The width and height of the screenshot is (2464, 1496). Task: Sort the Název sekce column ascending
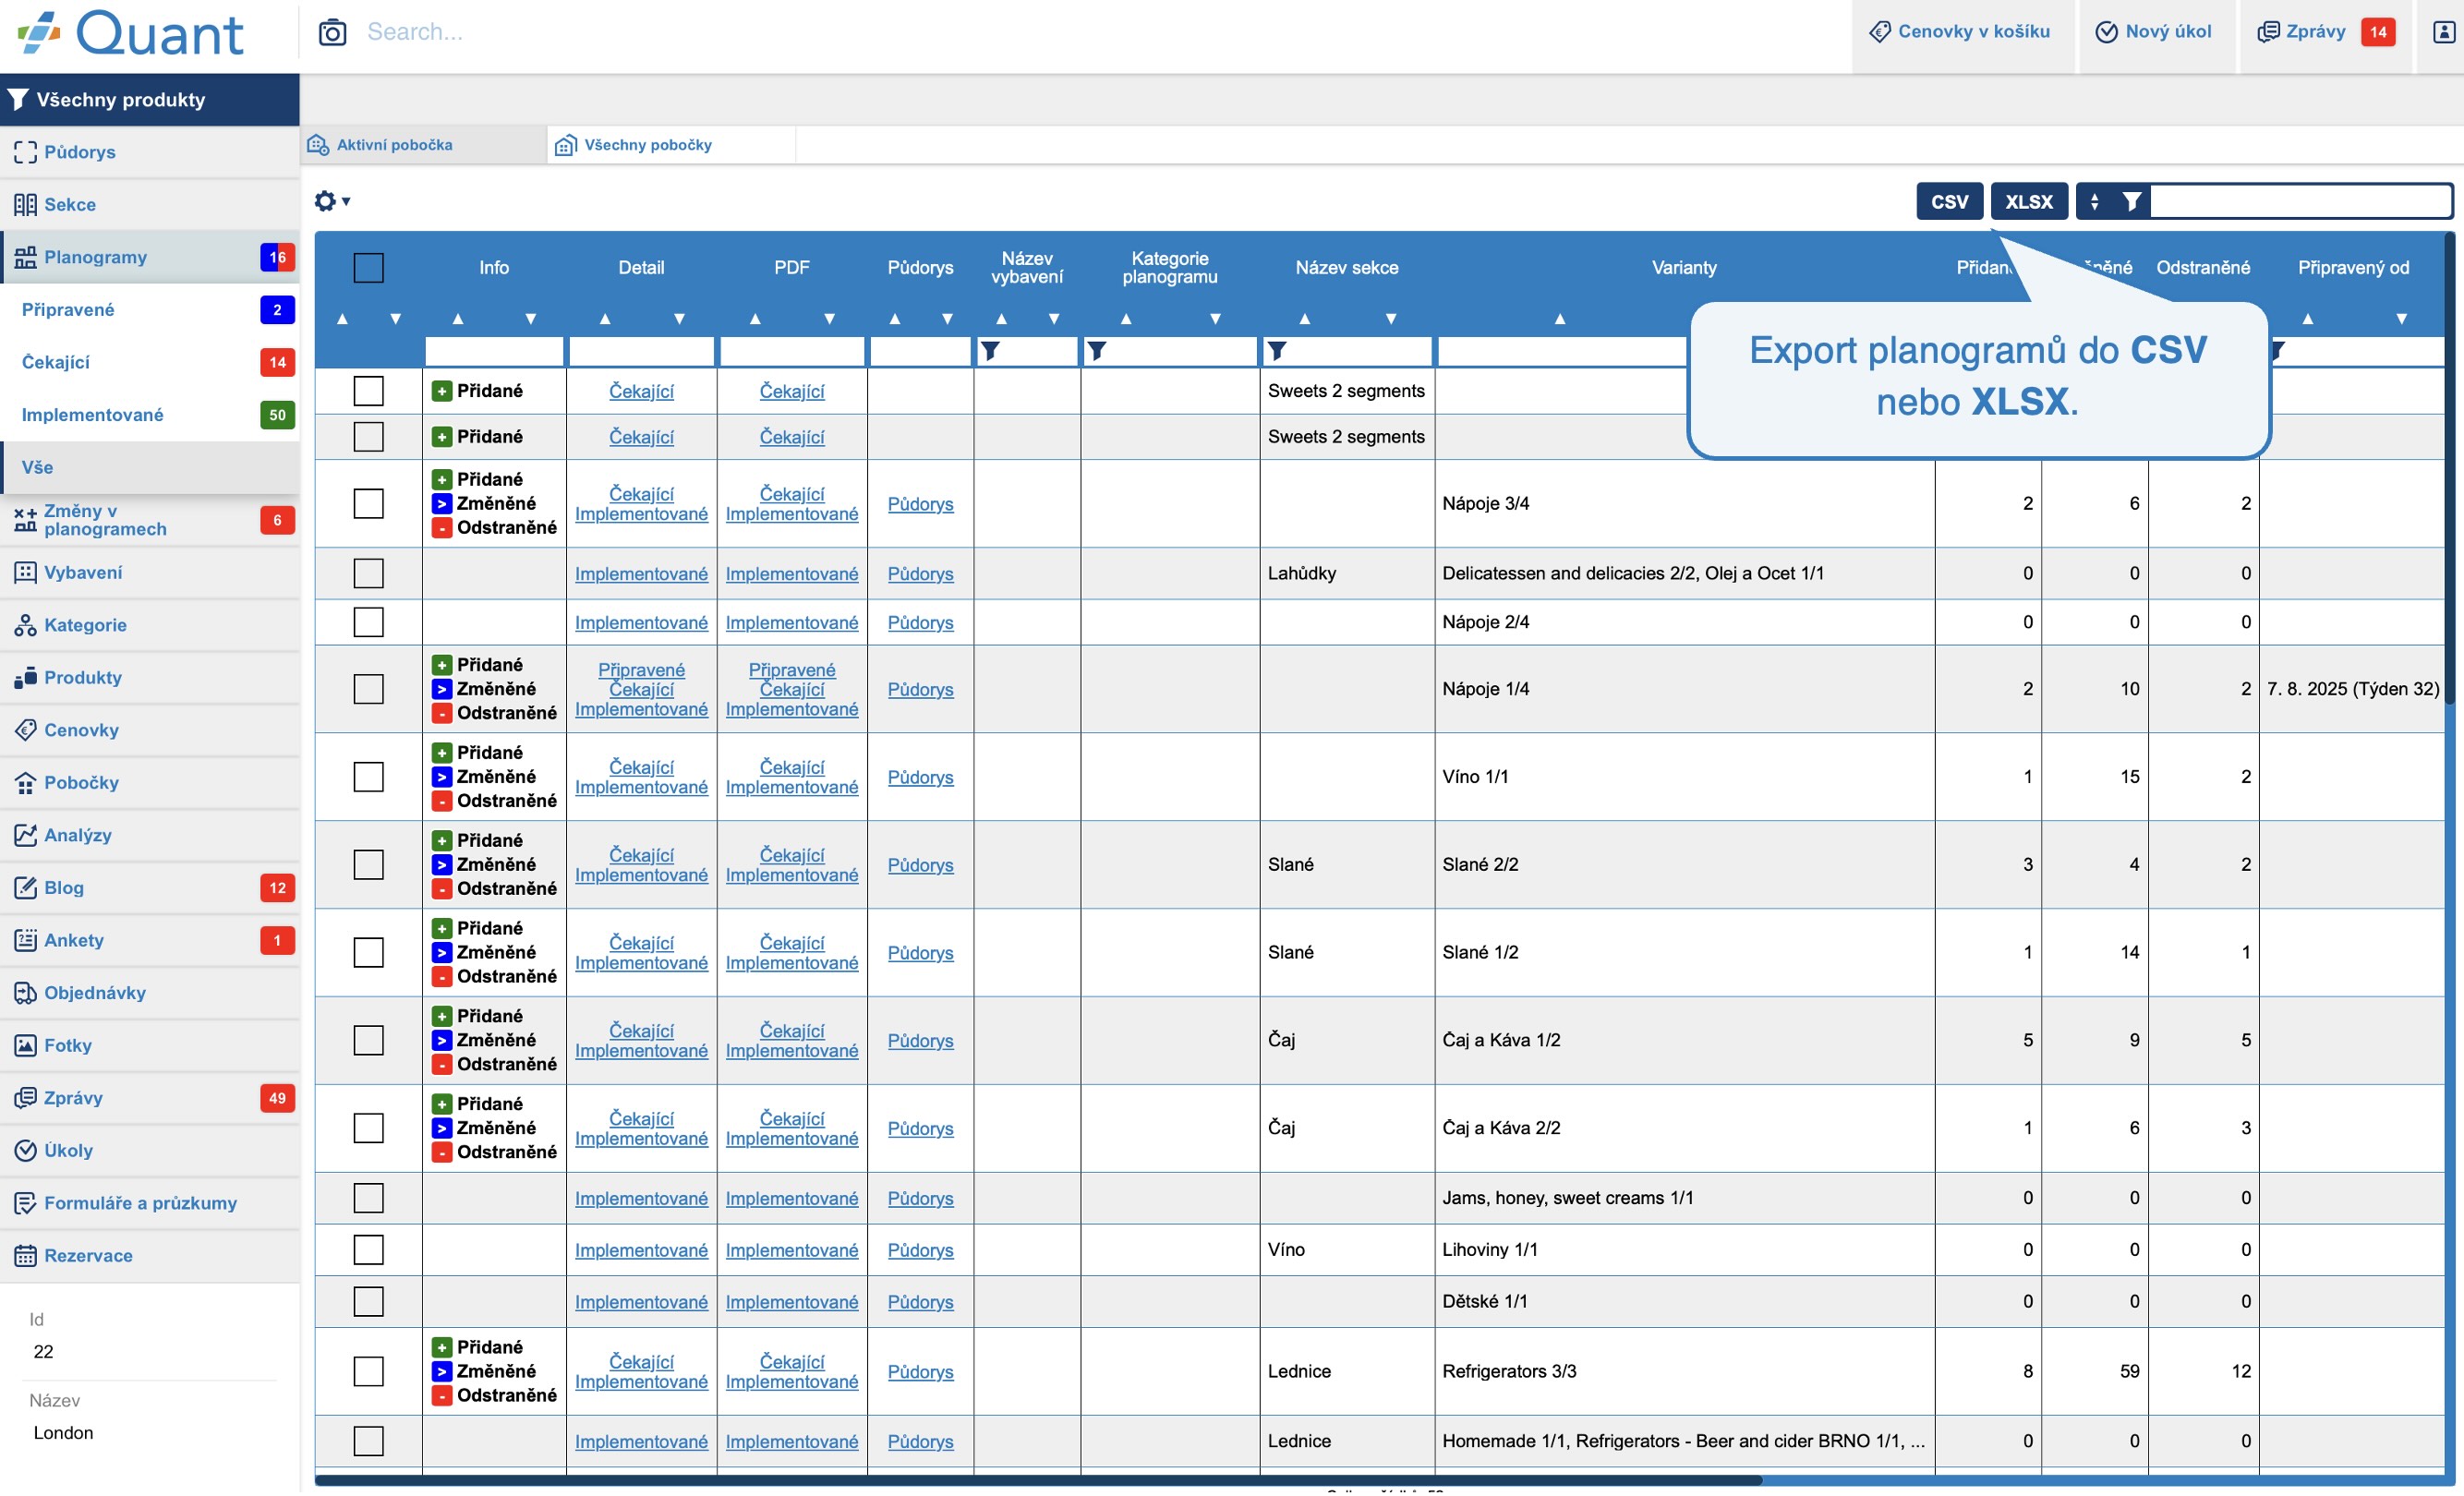click(x=1304, y=319)
